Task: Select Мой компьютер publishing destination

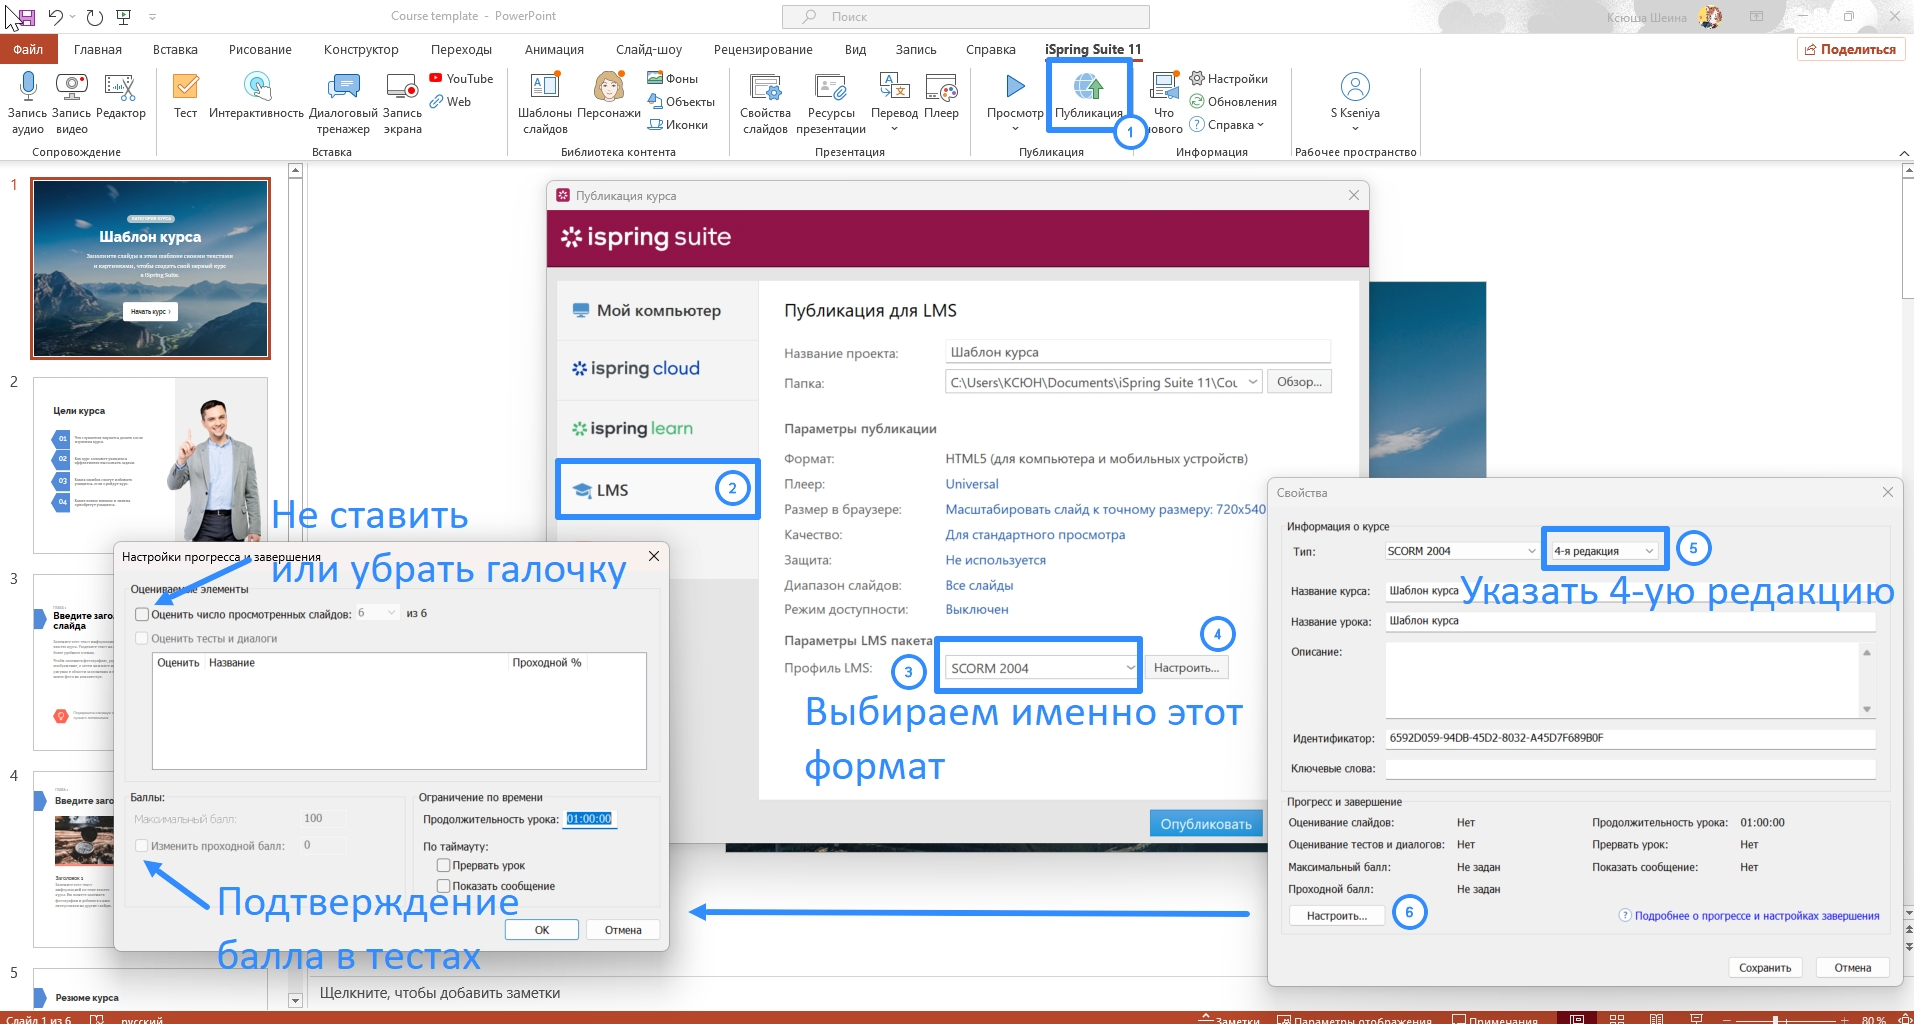Action: (657, 311)
